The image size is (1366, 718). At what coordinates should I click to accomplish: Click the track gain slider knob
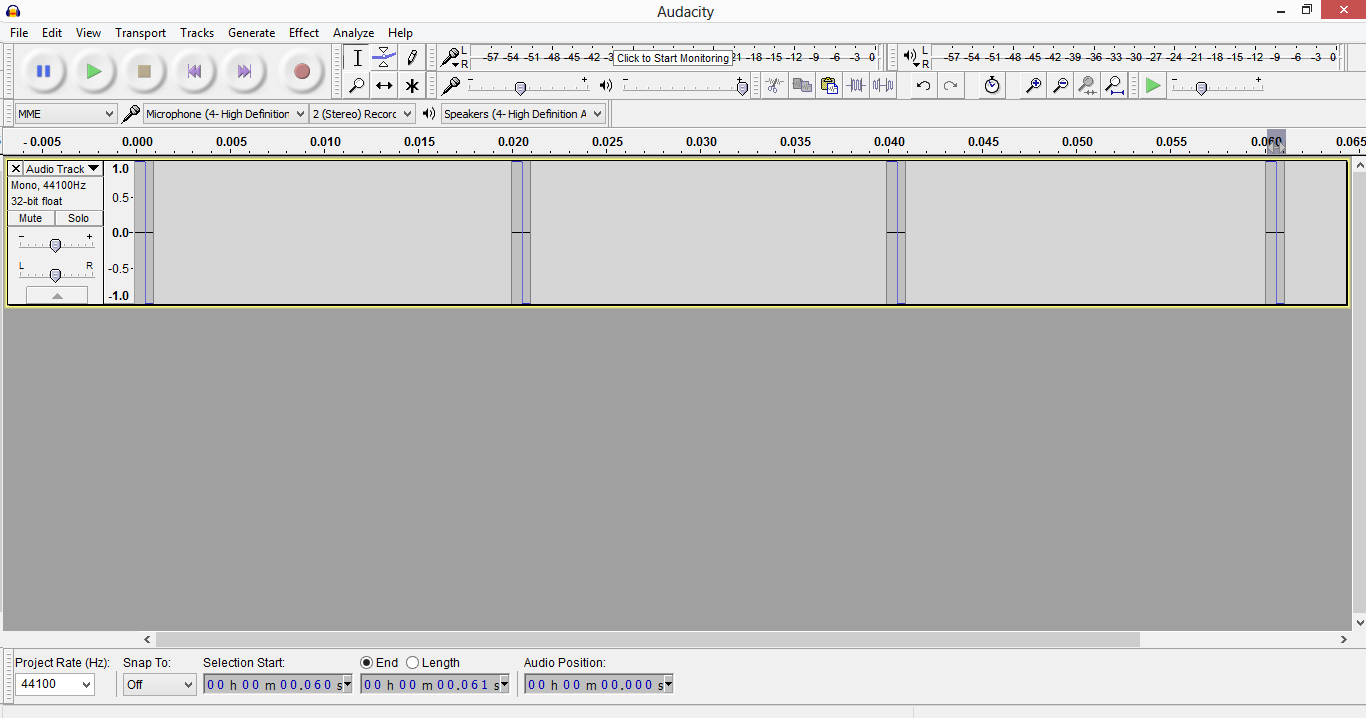coord(56,245)
